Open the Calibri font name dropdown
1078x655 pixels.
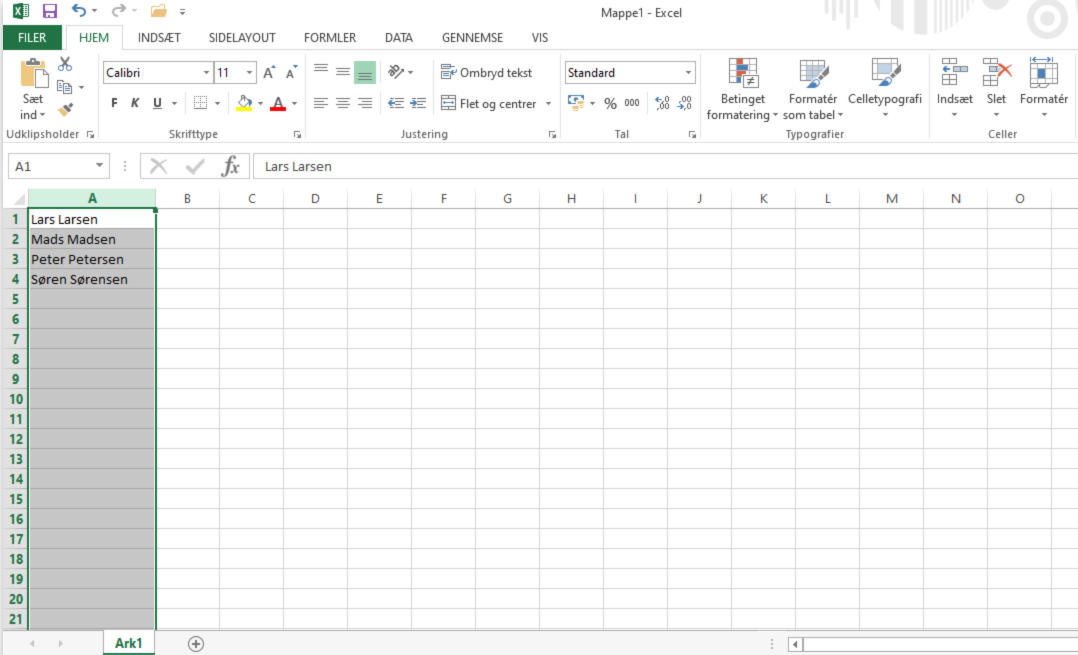pyautogui.click(x=206, y=73)
